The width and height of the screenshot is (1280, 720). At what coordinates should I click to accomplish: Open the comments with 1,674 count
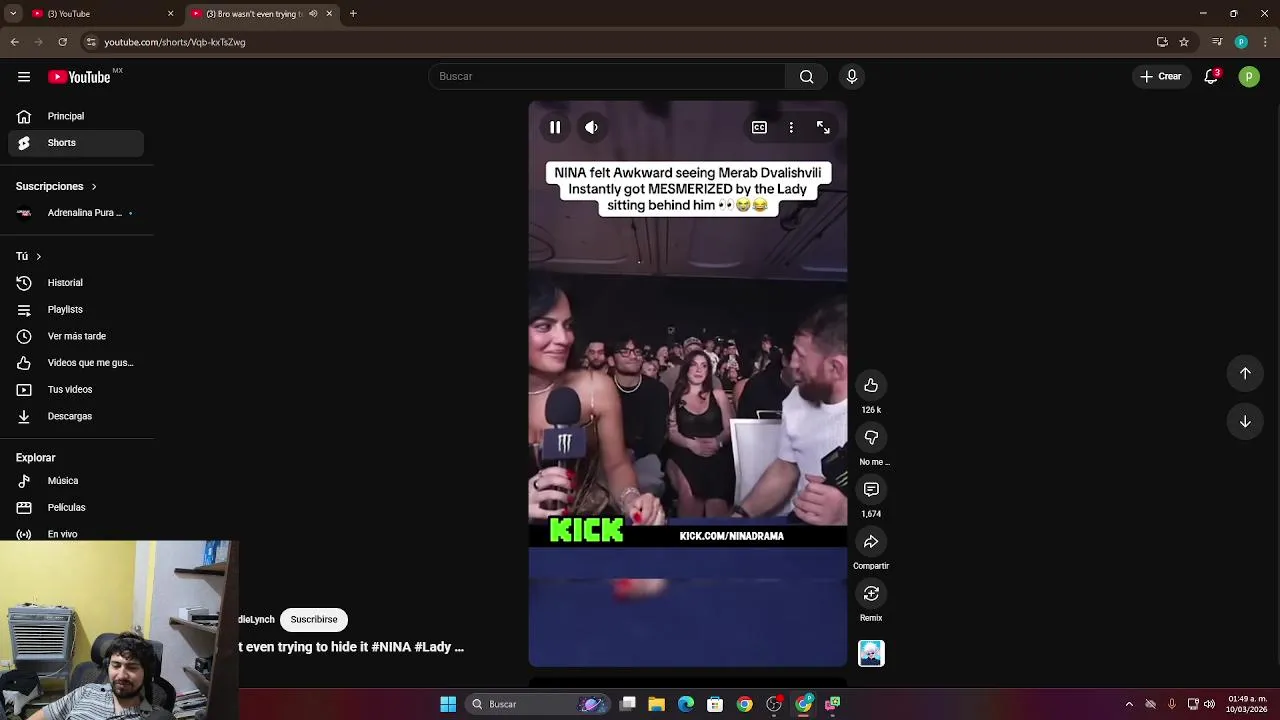point(871,490)
